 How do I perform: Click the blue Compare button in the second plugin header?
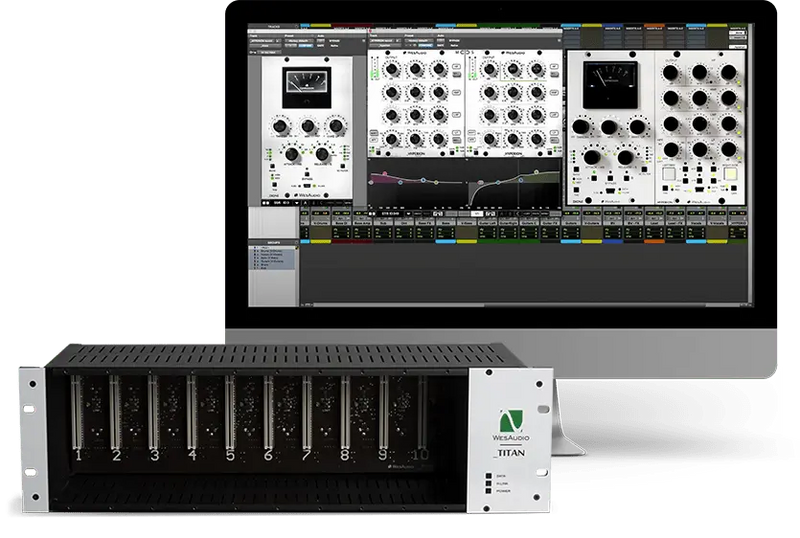point(426,45)
